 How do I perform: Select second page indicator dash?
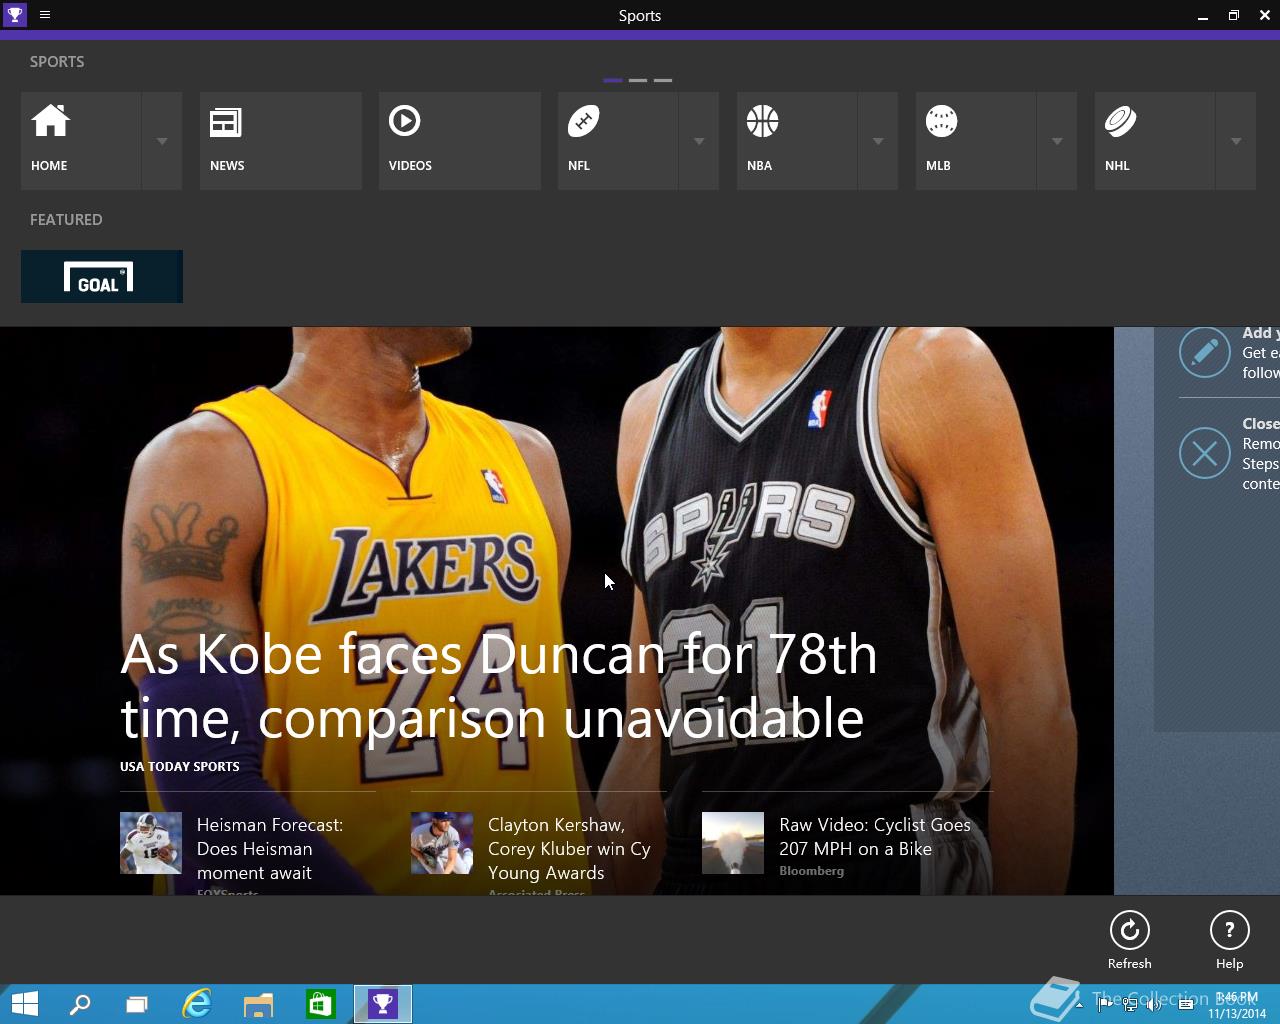click(x=638, y=80)
